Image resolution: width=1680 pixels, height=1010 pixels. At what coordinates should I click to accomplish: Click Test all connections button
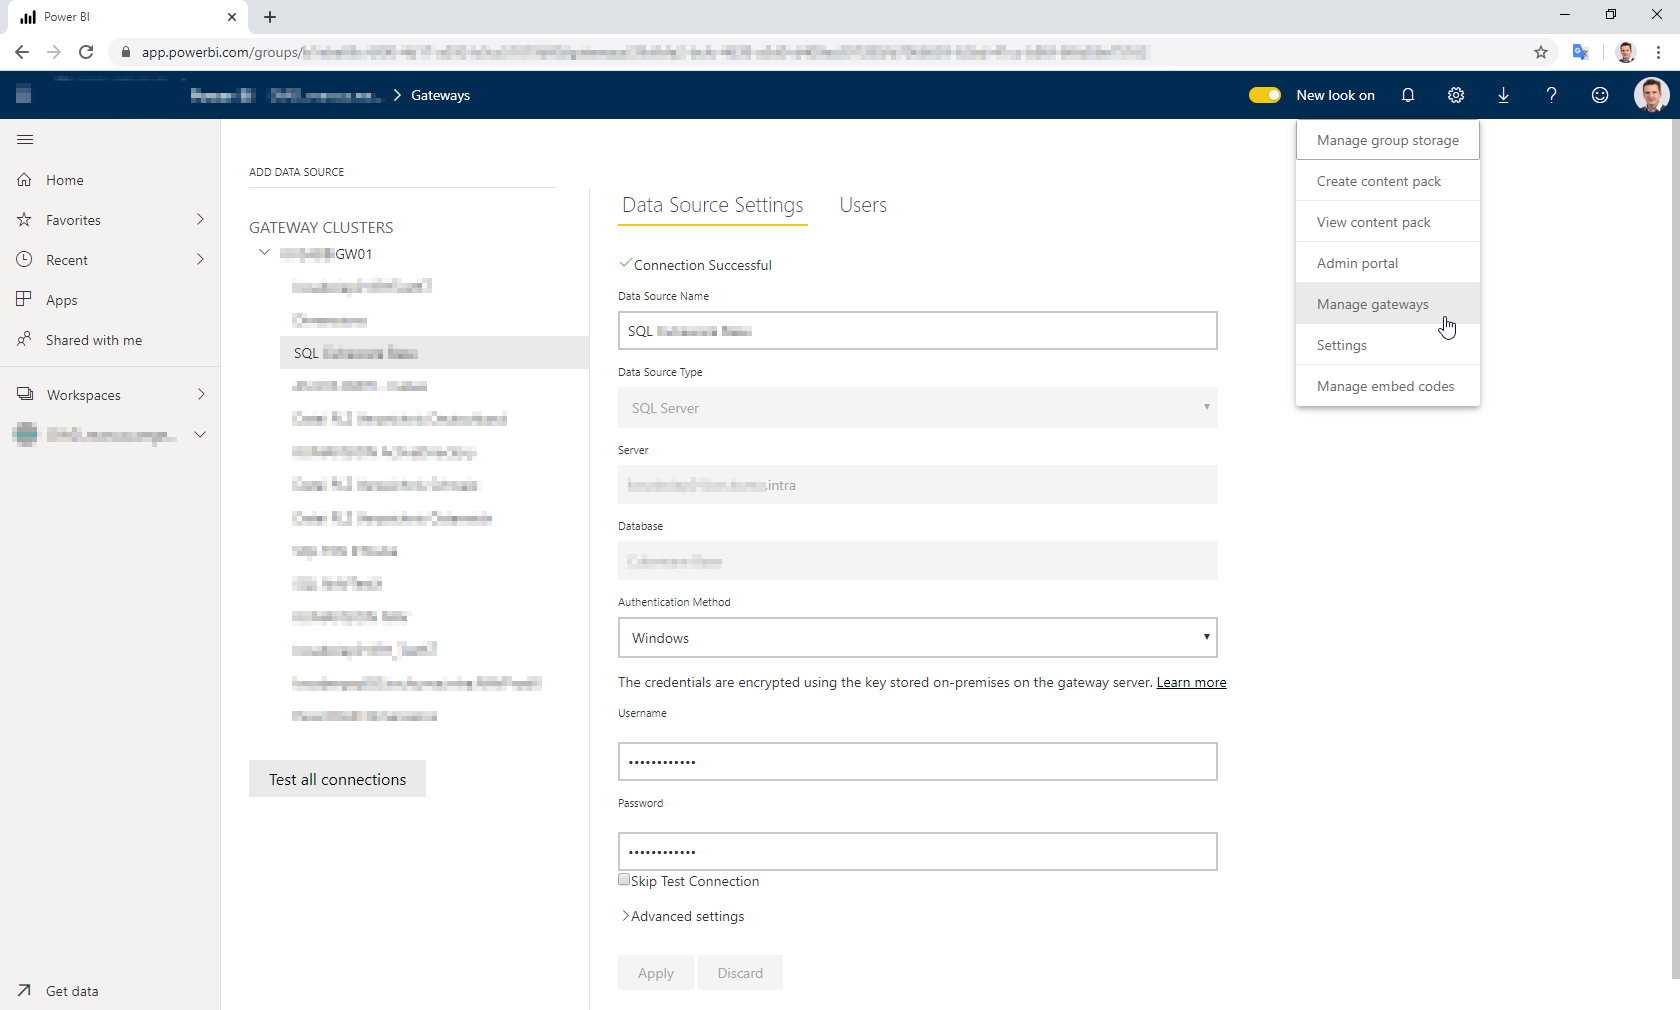pos(337,779)
